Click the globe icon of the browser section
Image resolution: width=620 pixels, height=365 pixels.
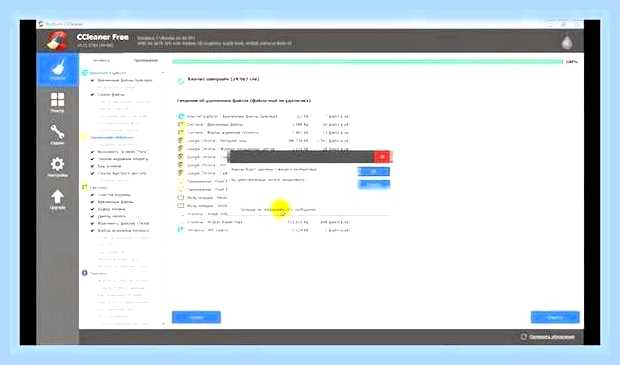85,73
